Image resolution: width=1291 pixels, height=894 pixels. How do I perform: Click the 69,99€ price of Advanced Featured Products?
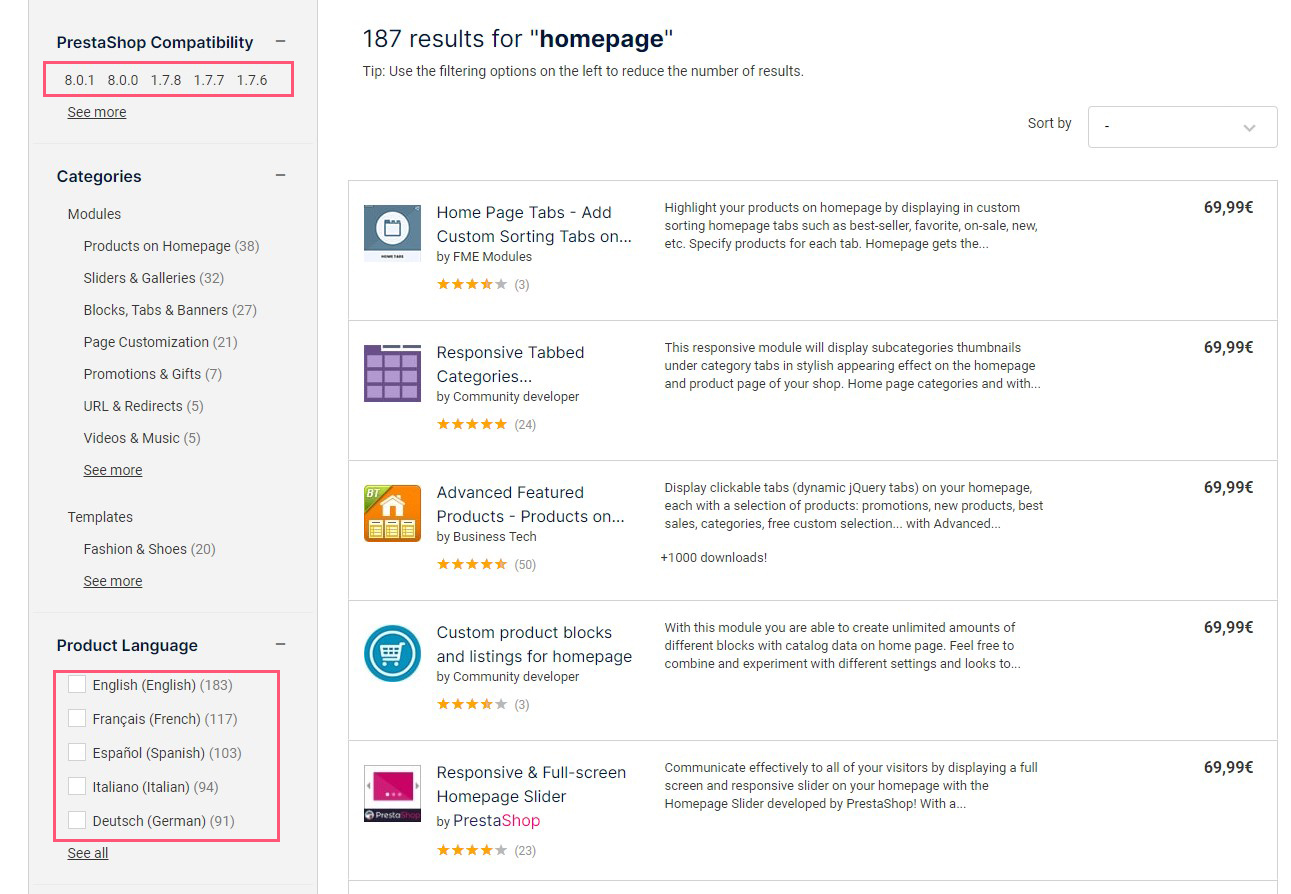tap(1228, 487)
